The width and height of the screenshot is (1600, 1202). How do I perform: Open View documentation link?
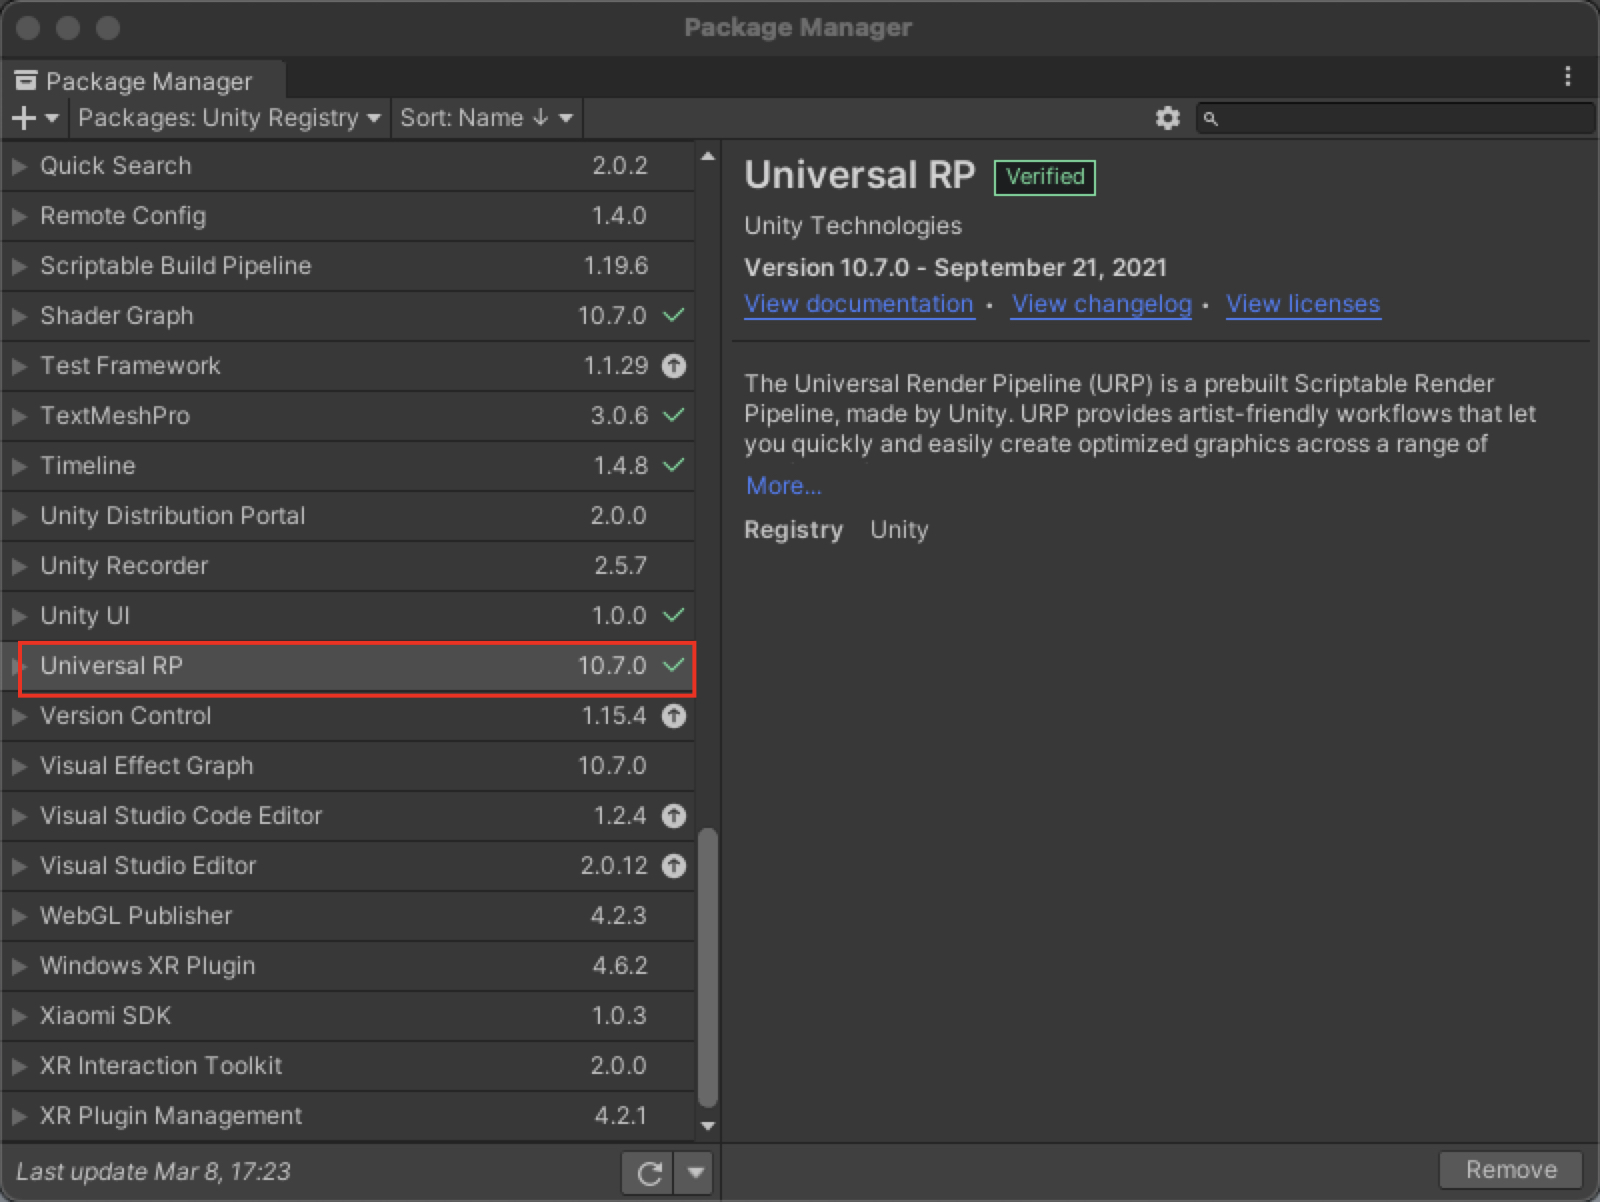point(859,304)
